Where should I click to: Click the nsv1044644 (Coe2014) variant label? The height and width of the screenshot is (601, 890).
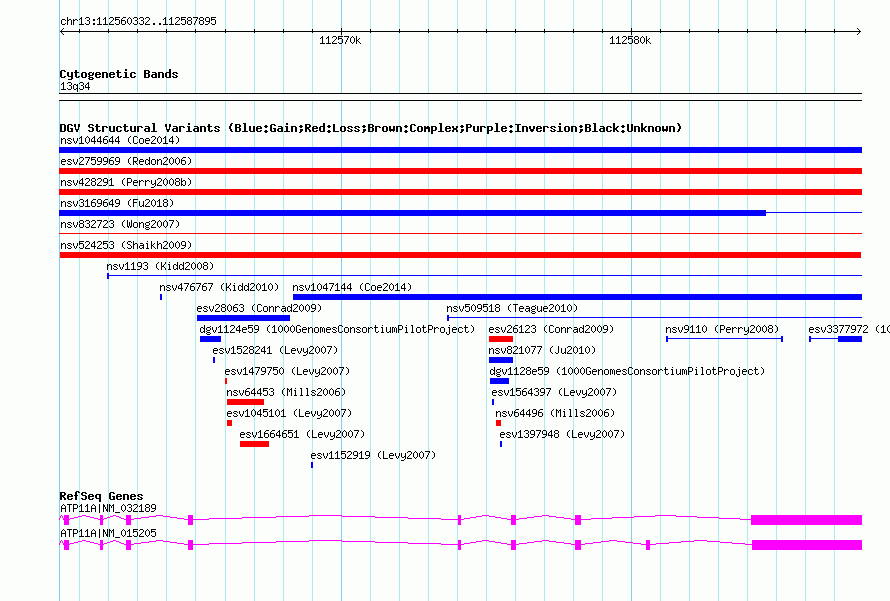[120, 140]
